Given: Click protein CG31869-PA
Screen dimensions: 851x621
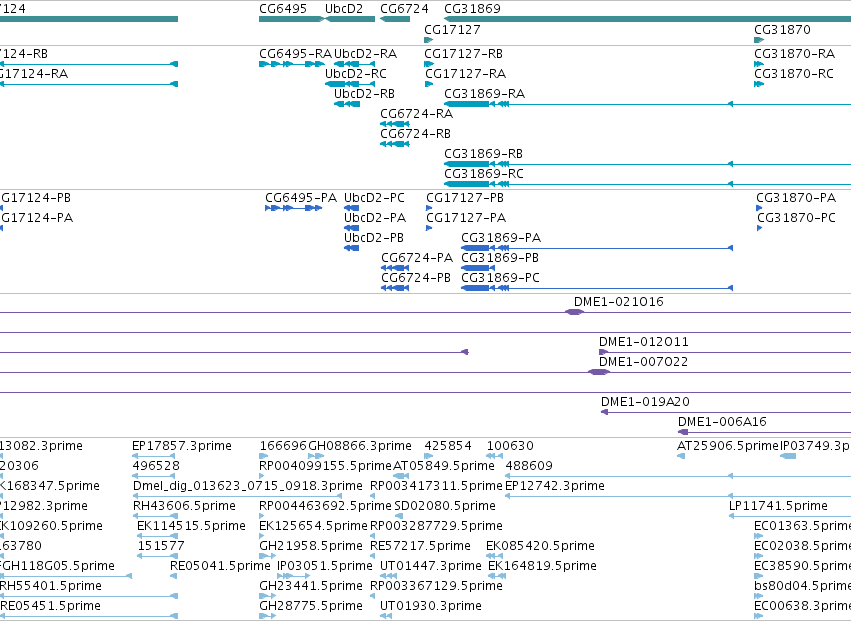Looking at the screenshot, I should click(501, 238).
